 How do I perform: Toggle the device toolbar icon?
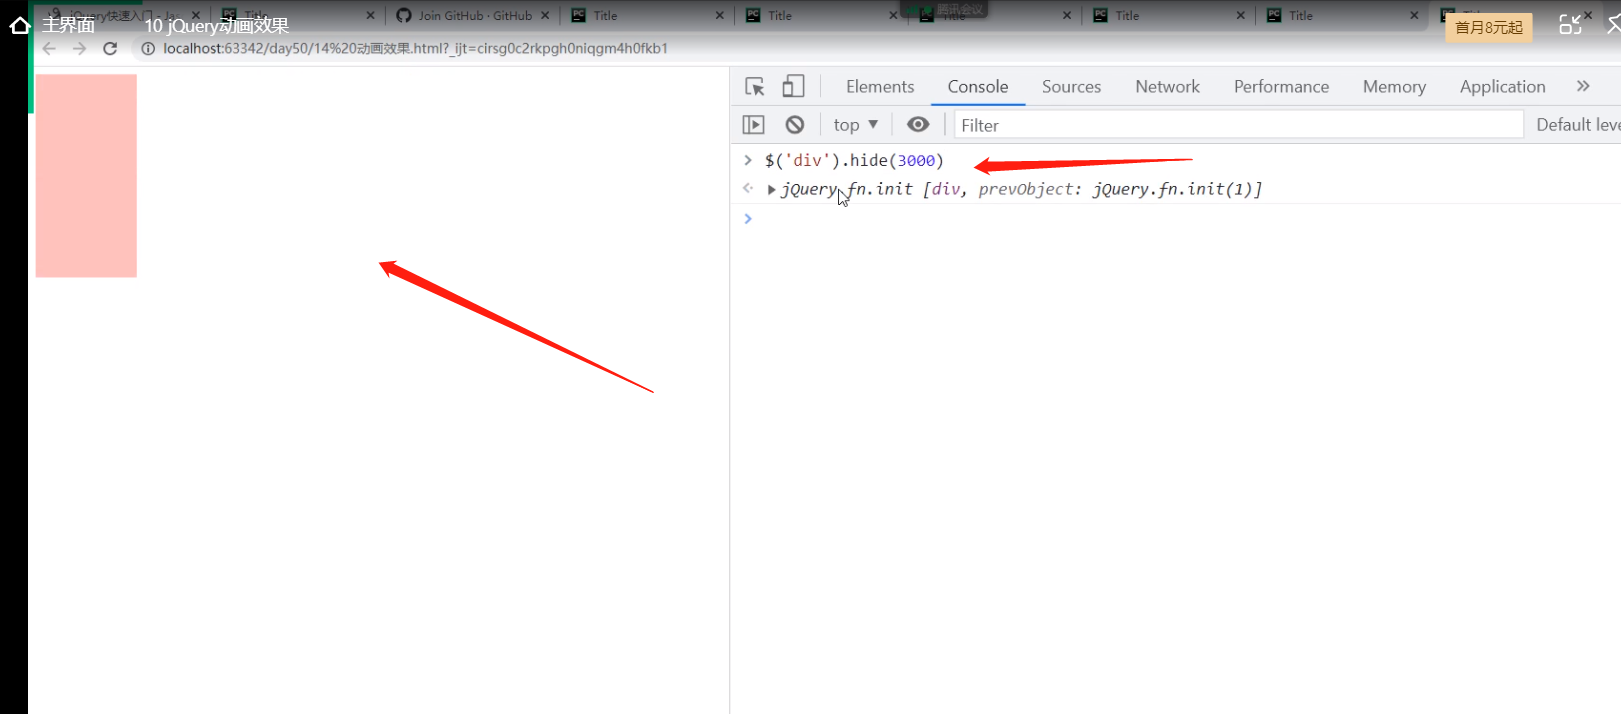(793, 87)
